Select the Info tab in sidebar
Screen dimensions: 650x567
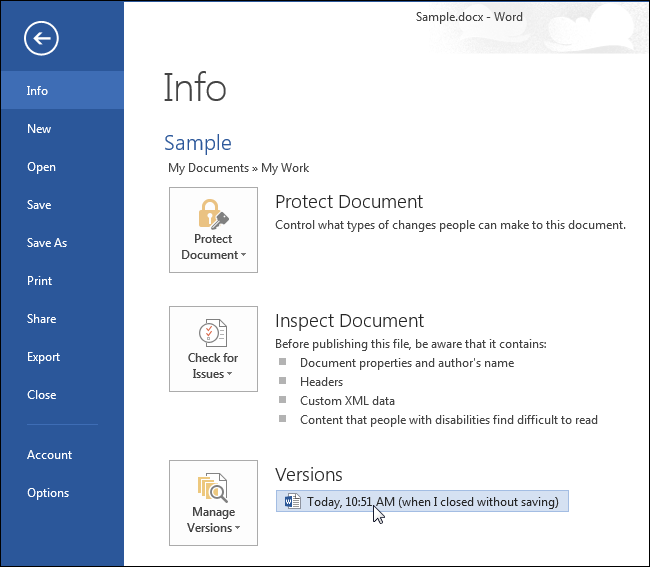pos(37,91)
